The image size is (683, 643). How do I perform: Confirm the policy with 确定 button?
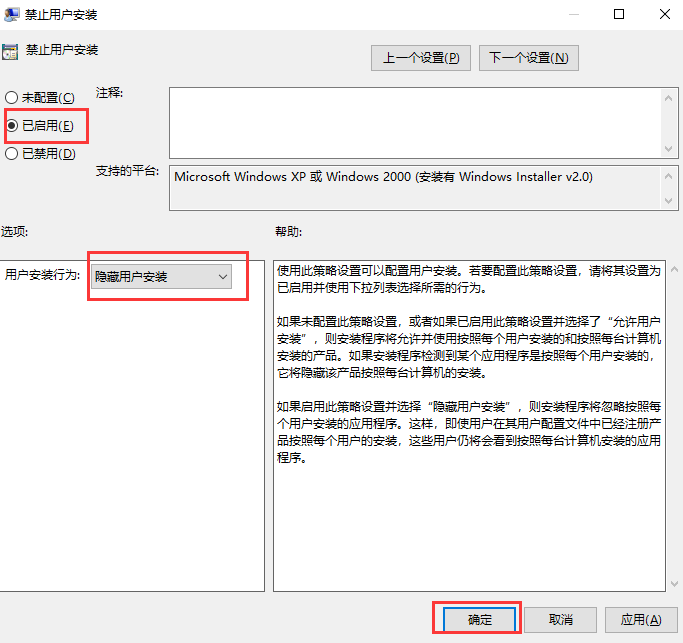coord(480,619)
